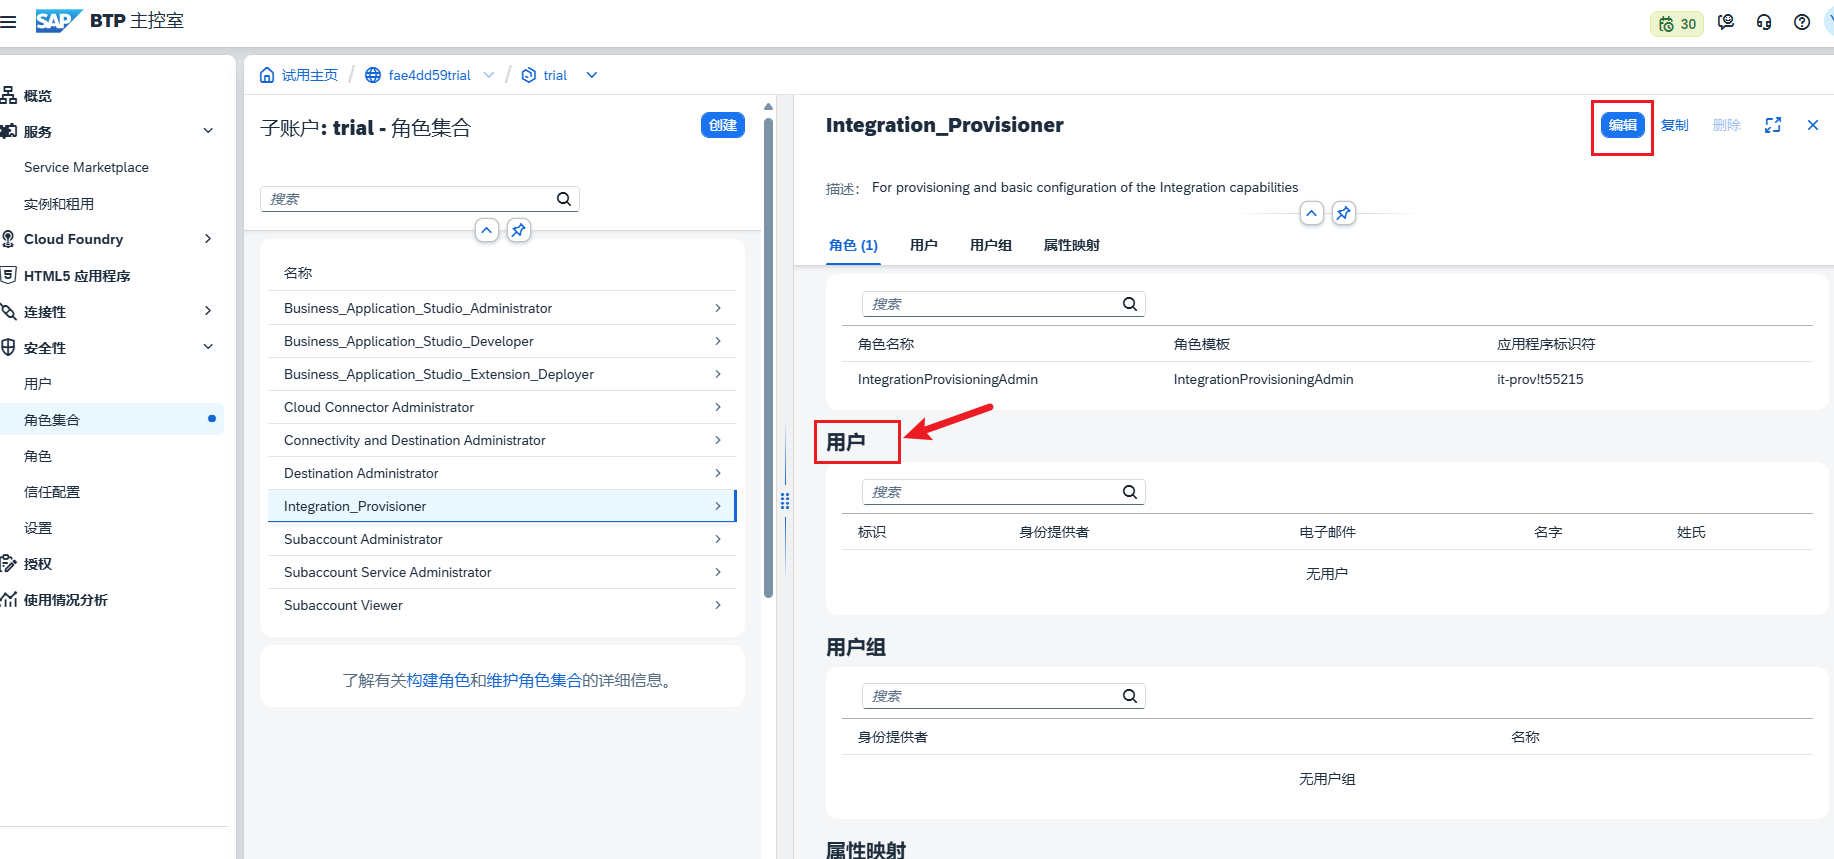Open the fae4dd59trial breadcrumb dropdown
1834x859 pixels.
(489, 75)
